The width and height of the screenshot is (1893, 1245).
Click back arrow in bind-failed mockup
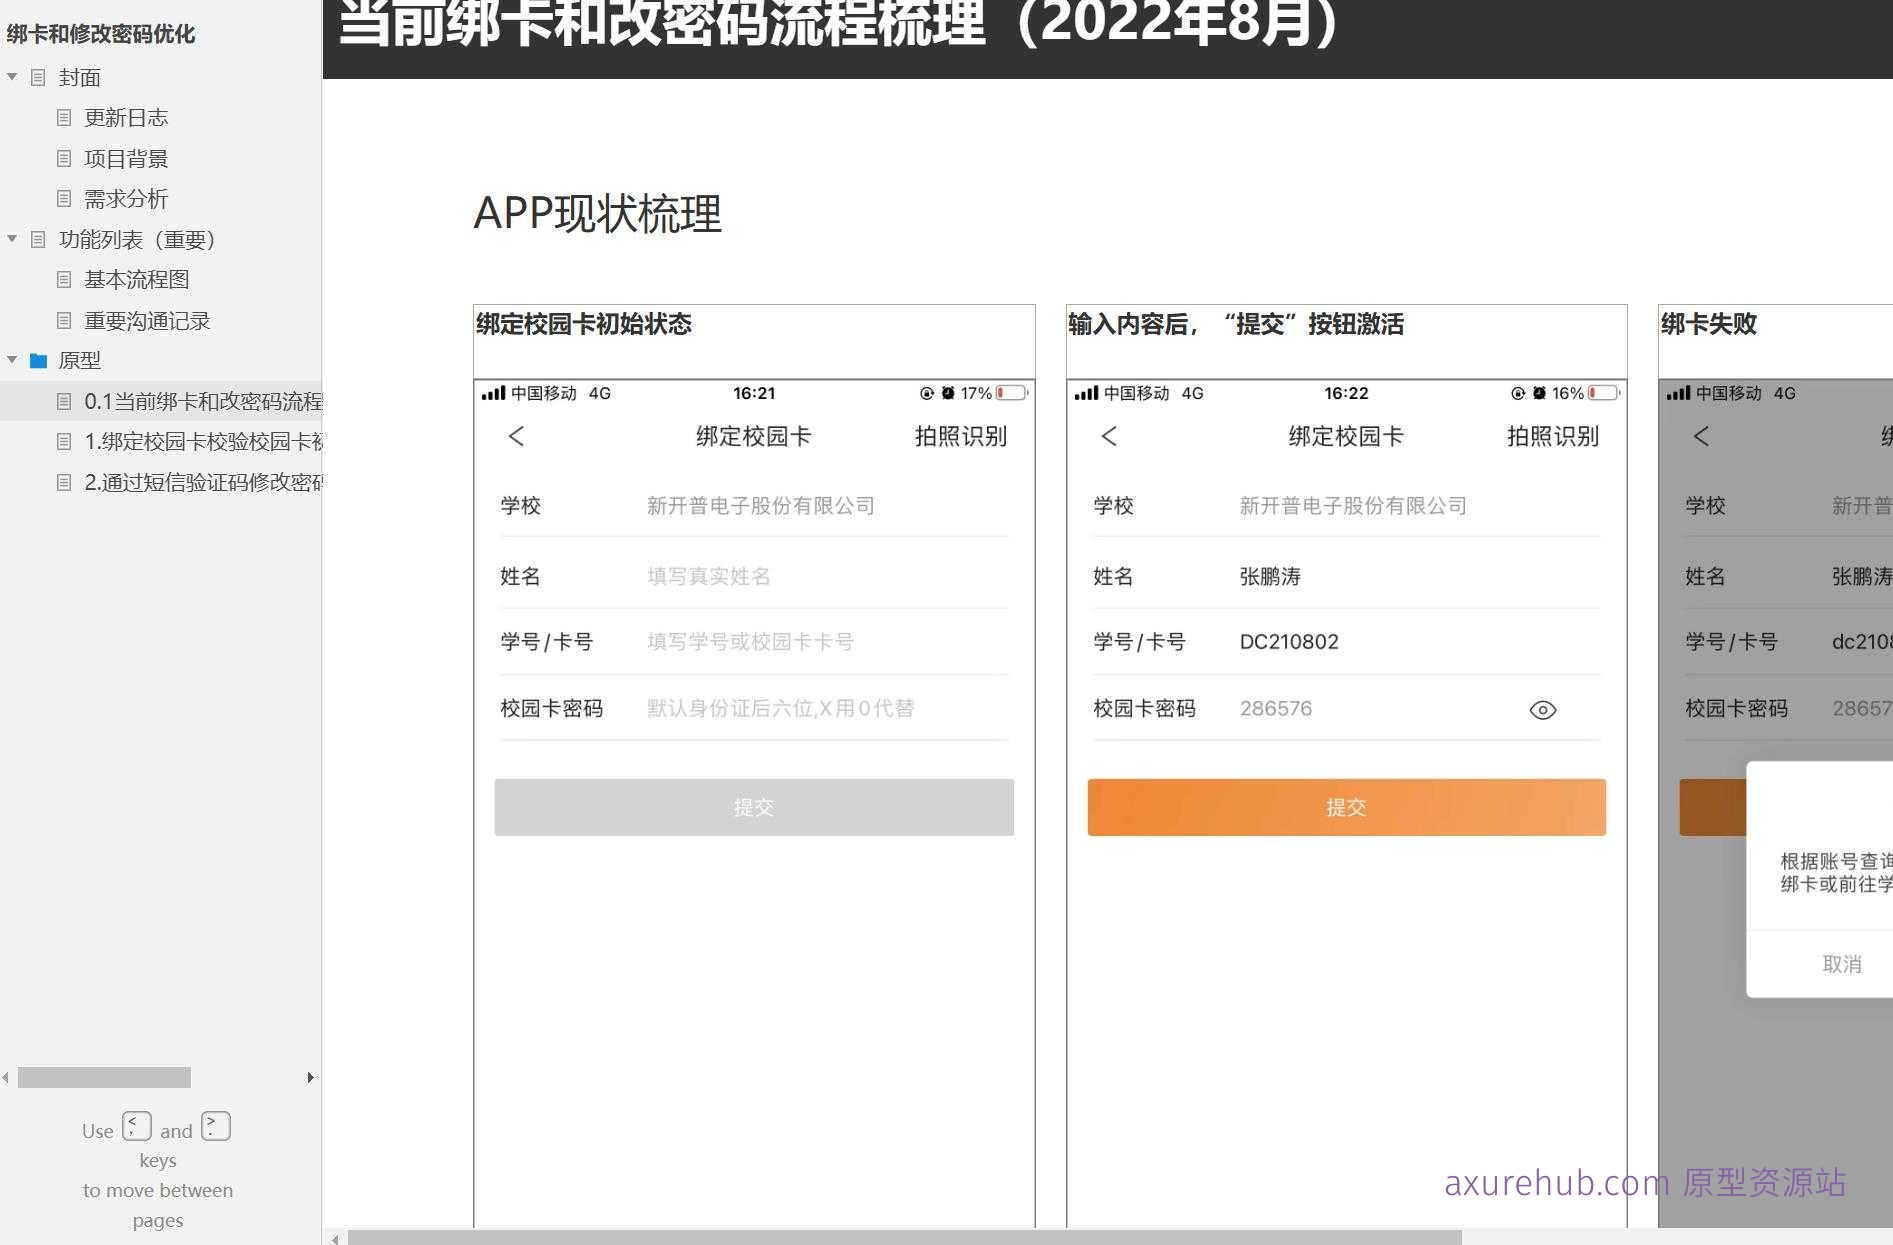1700,436
